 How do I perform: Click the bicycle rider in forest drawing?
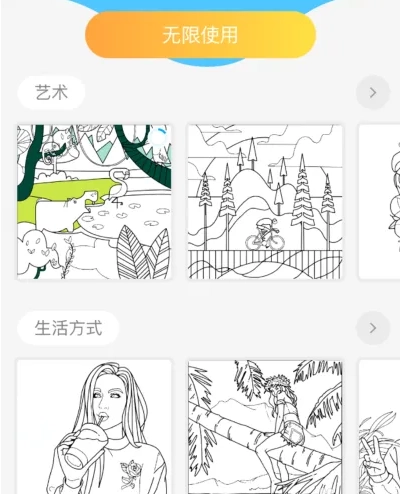(265, 234)
